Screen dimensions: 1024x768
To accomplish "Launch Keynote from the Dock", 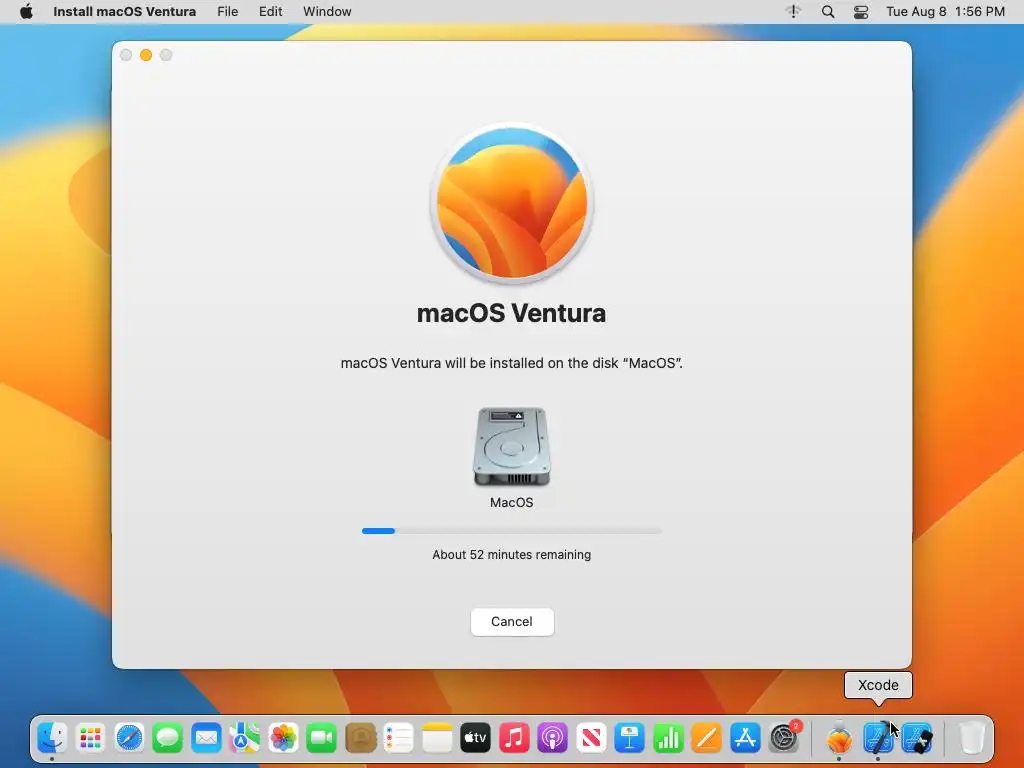I will 630,738.
